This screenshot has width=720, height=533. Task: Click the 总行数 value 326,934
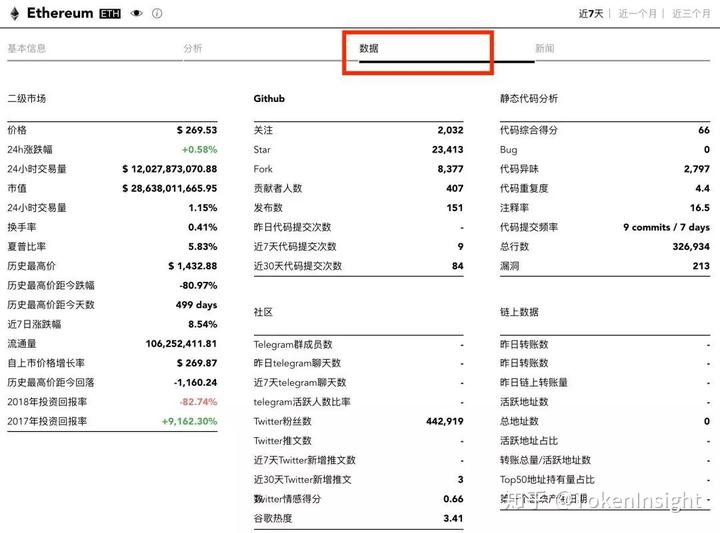691,247
